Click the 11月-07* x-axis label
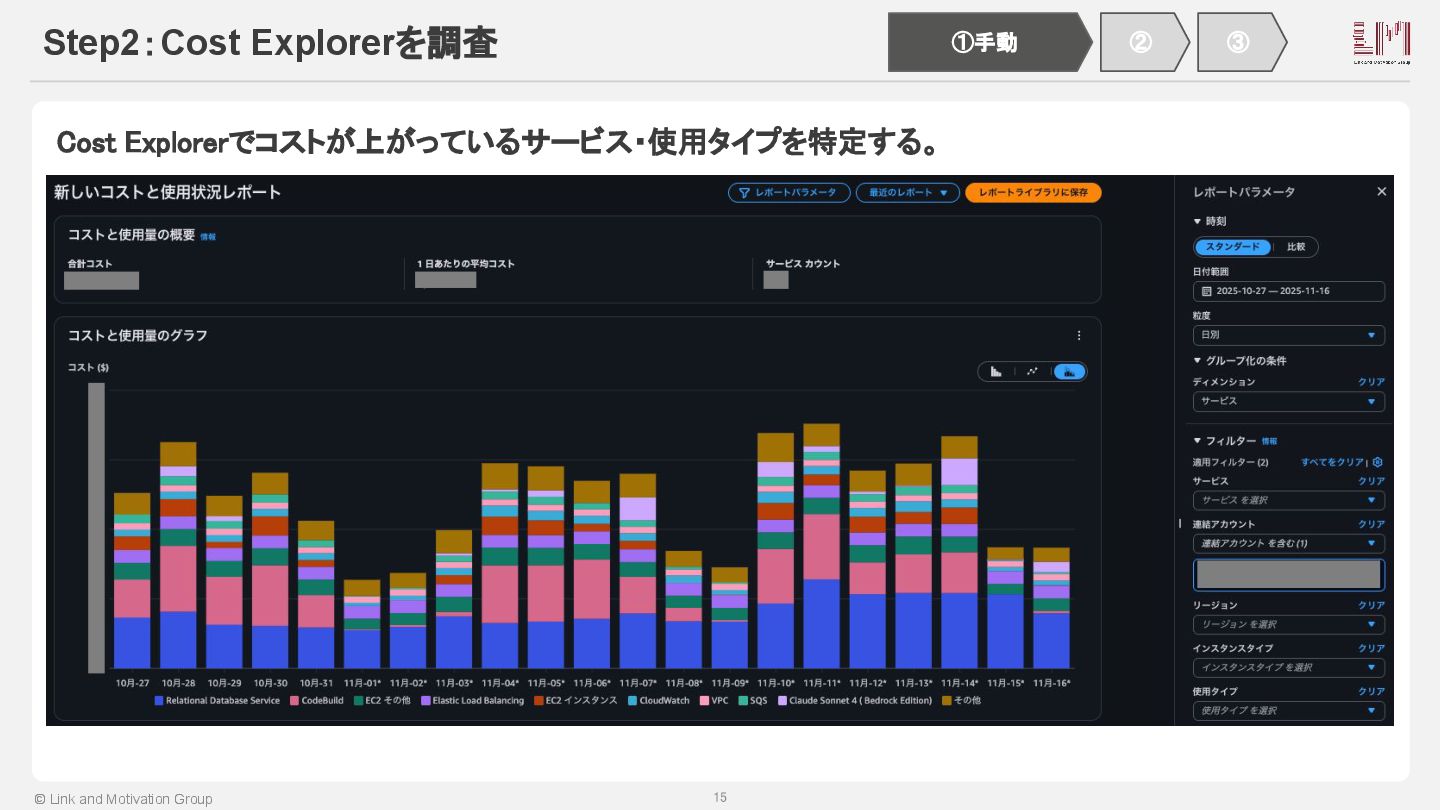The height and width of the screenshot is (810, 1440). [x=637, y=683]
